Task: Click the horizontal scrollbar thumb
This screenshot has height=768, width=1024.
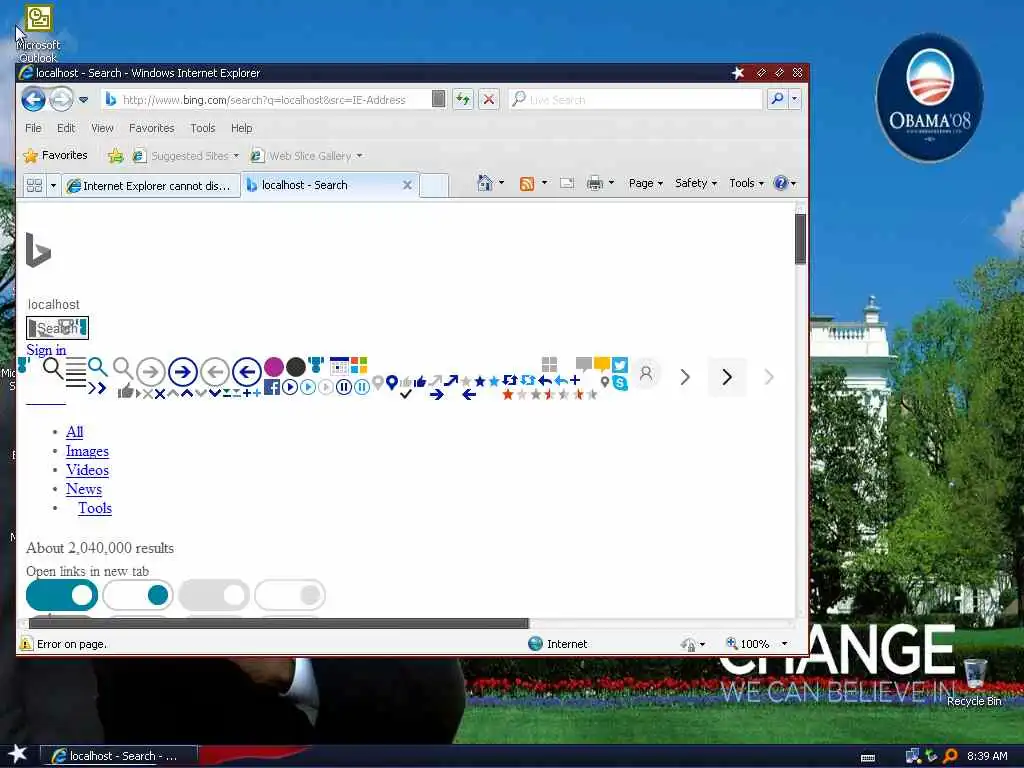Action: [278, 624]
